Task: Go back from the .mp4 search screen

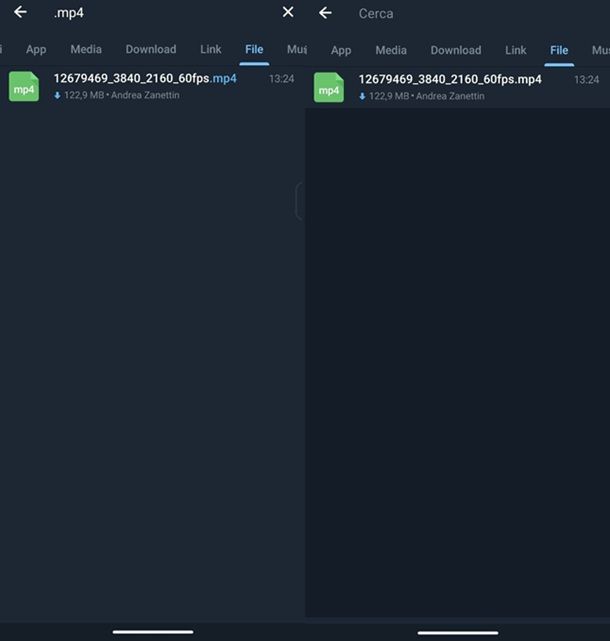Action: [20, 12]
